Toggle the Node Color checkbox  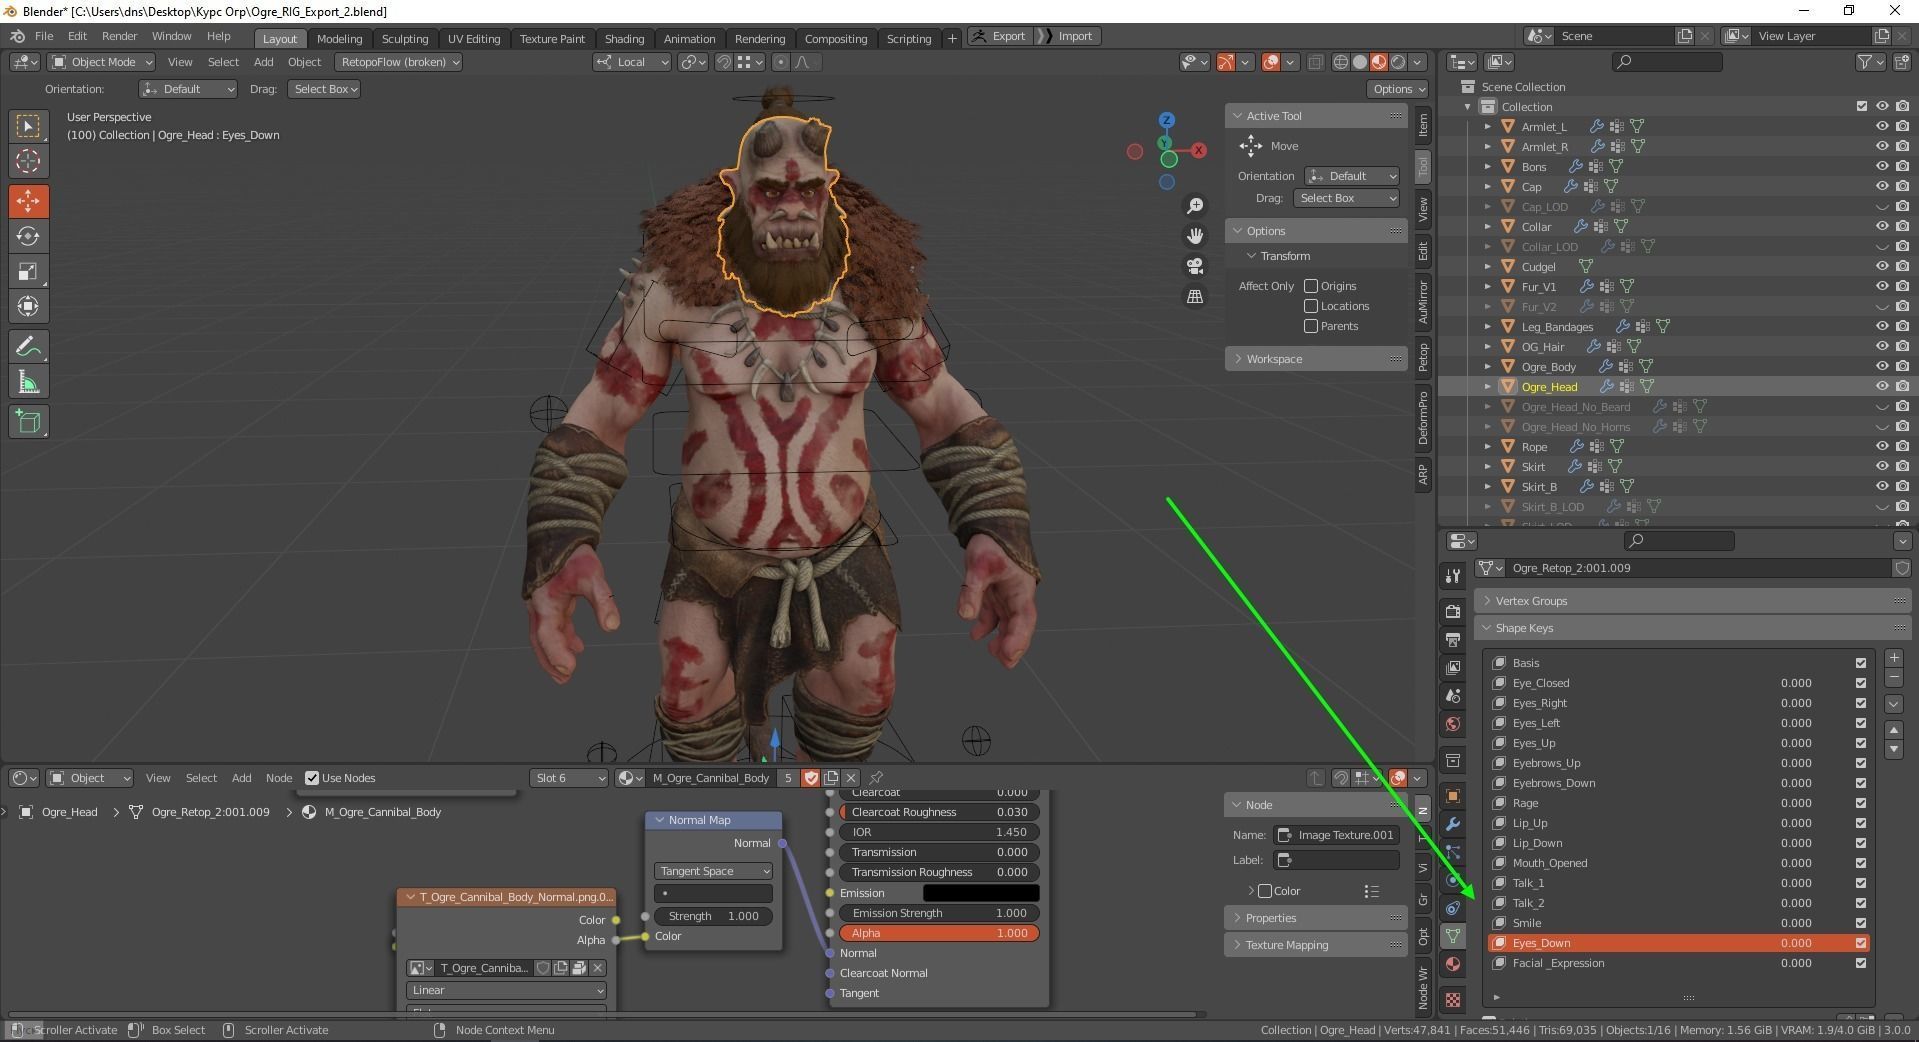1265,891
